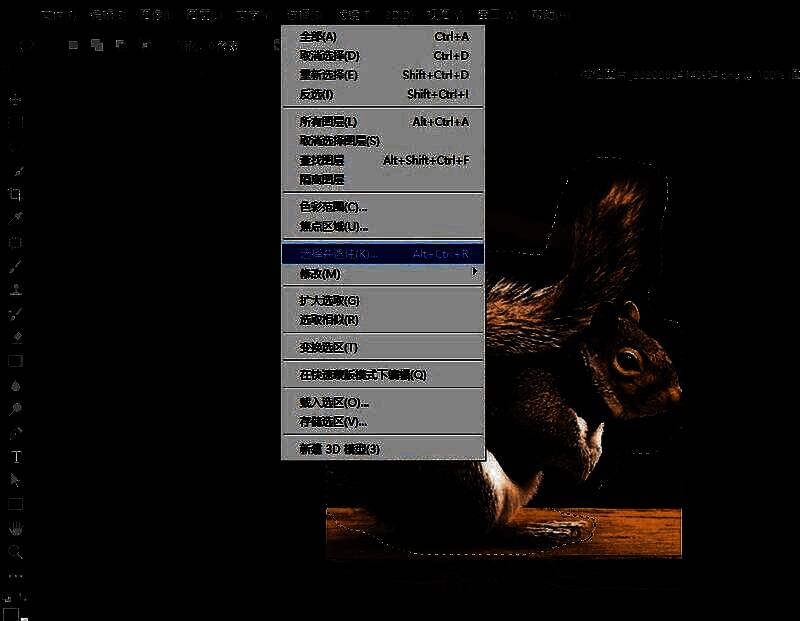This screenshot has width=800, height=621.
Task: Open the 图层 menu
Action: 197,12
